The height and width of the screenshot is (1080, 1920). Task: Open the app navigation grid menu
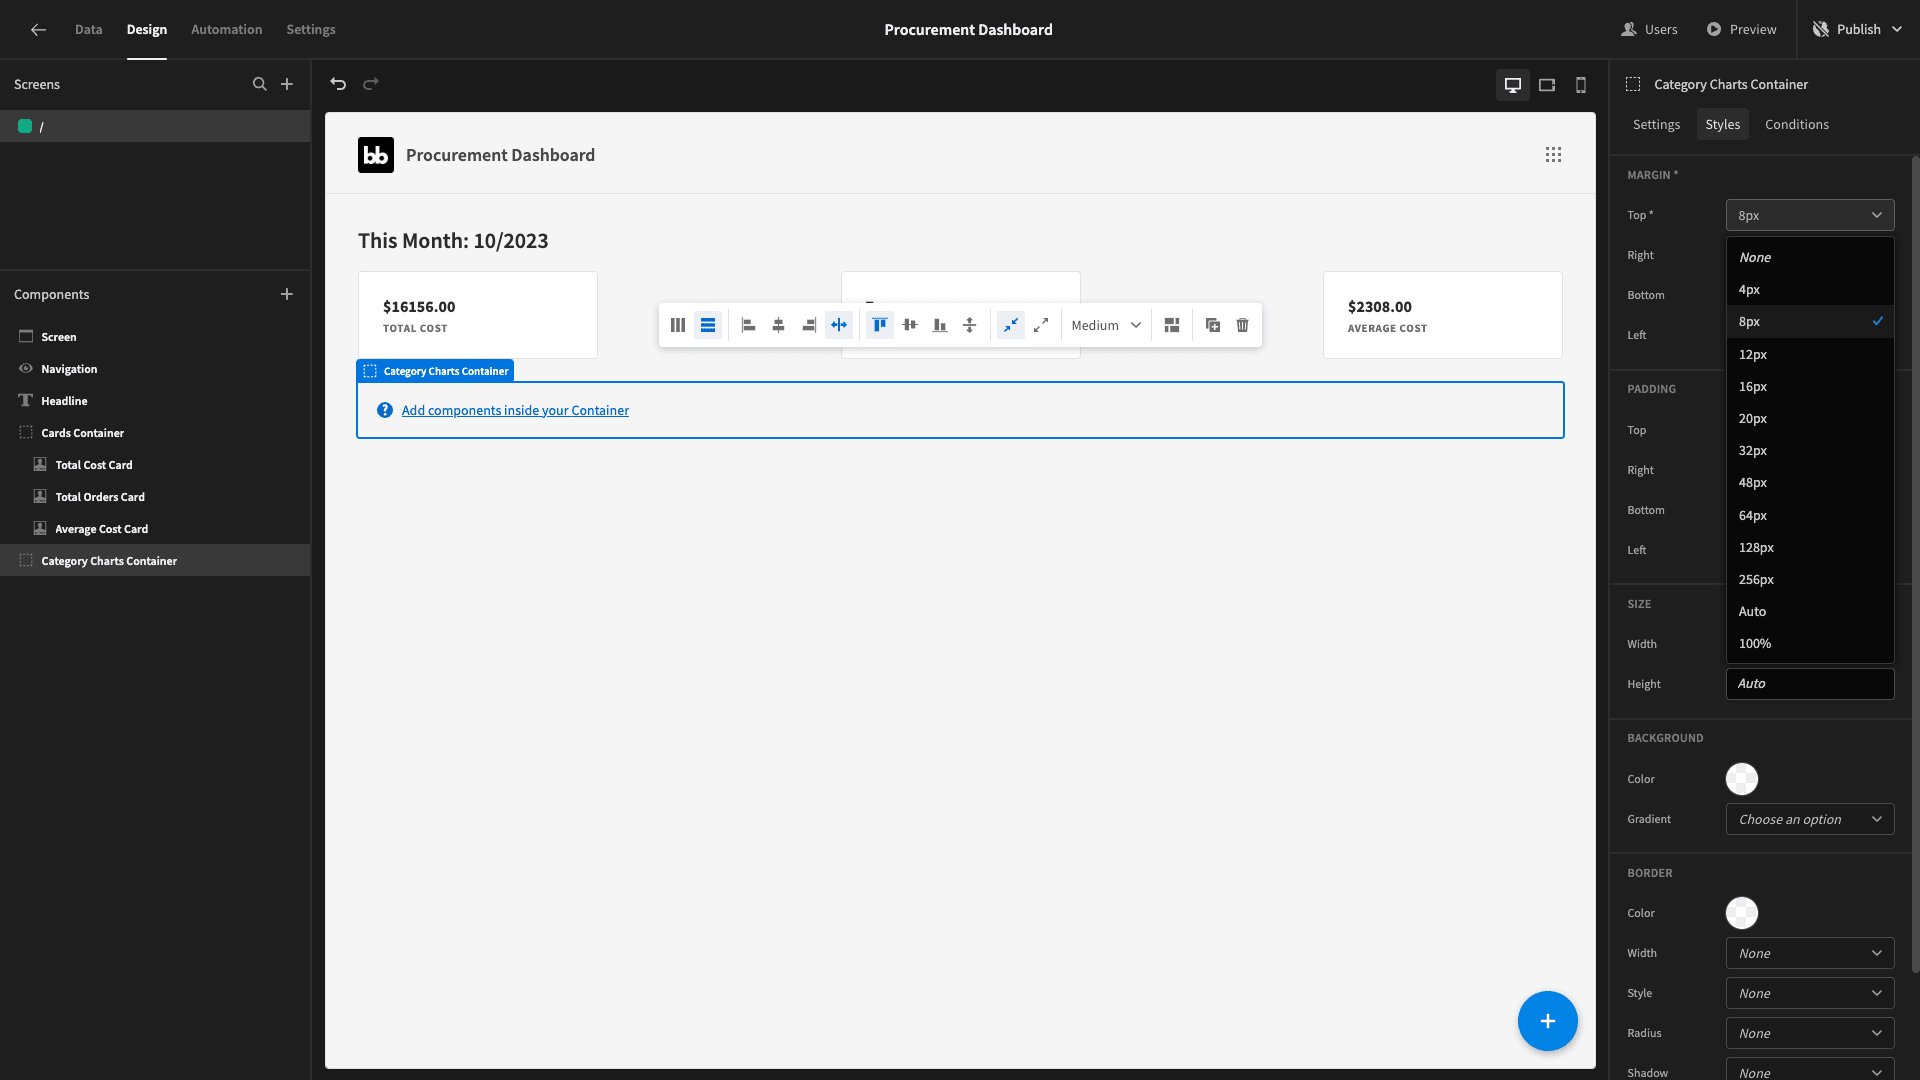click(x=1553, y=155)
